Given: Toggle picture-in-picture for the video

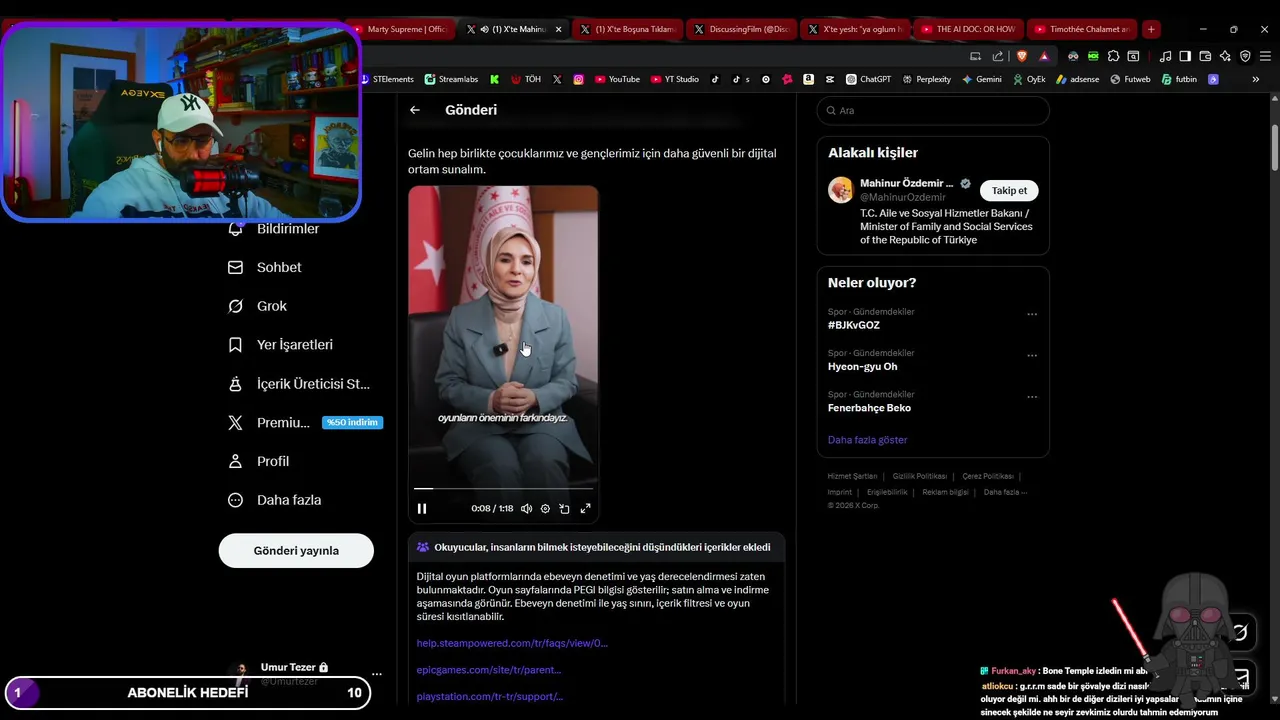Looking at the screenshot, I should pos(564,508).
